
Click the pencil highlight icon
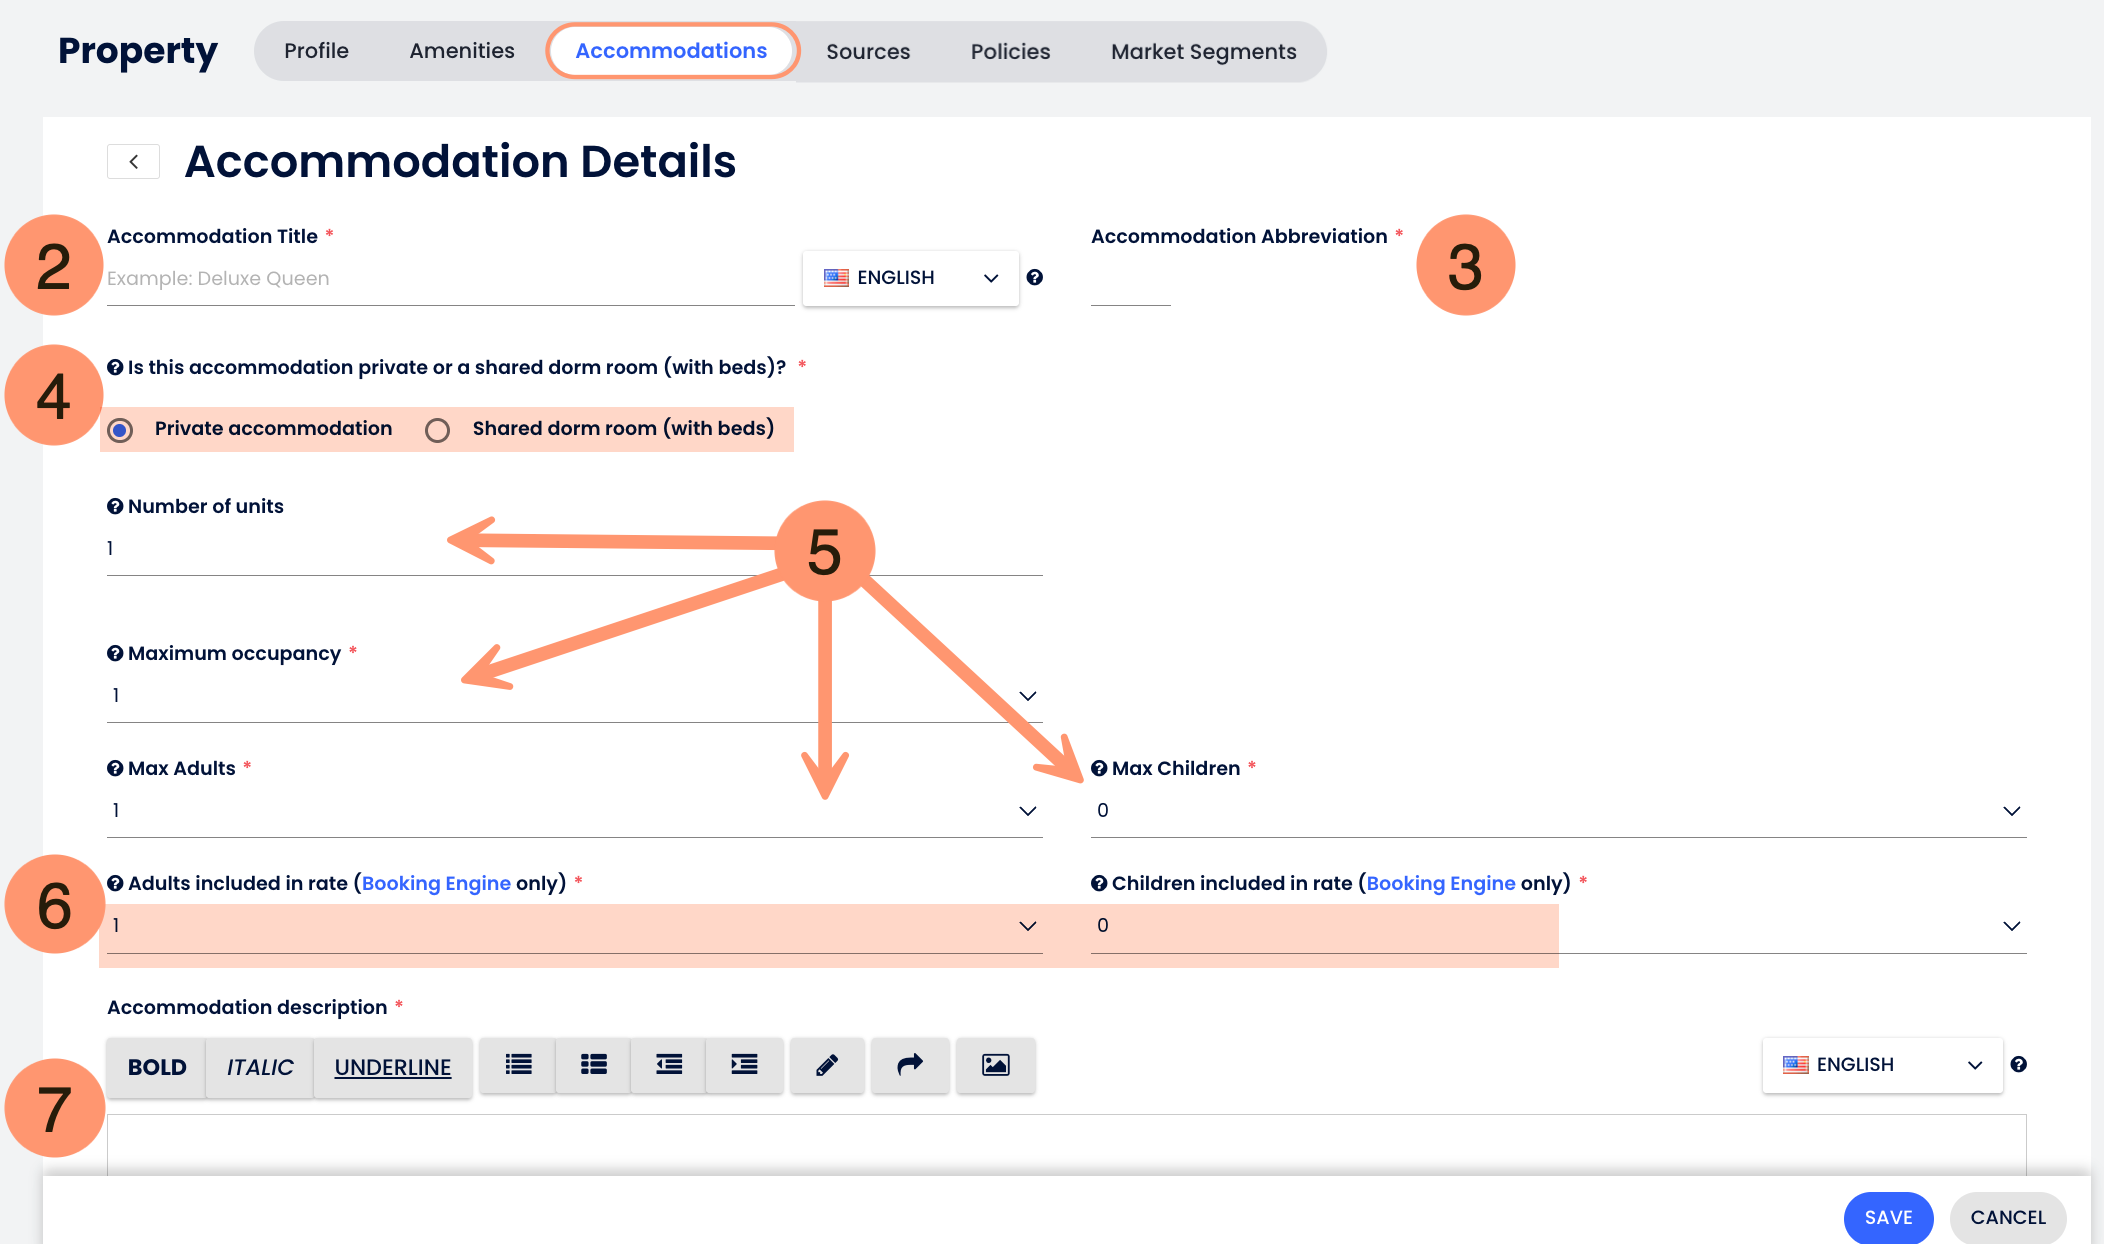tap(827, 1065)
